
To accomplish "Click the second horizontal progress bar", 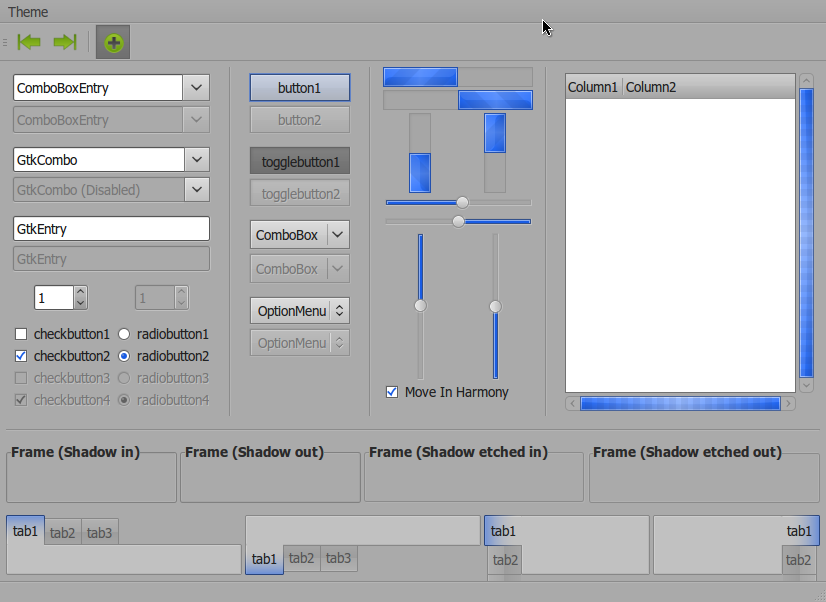I will [458, 100].
